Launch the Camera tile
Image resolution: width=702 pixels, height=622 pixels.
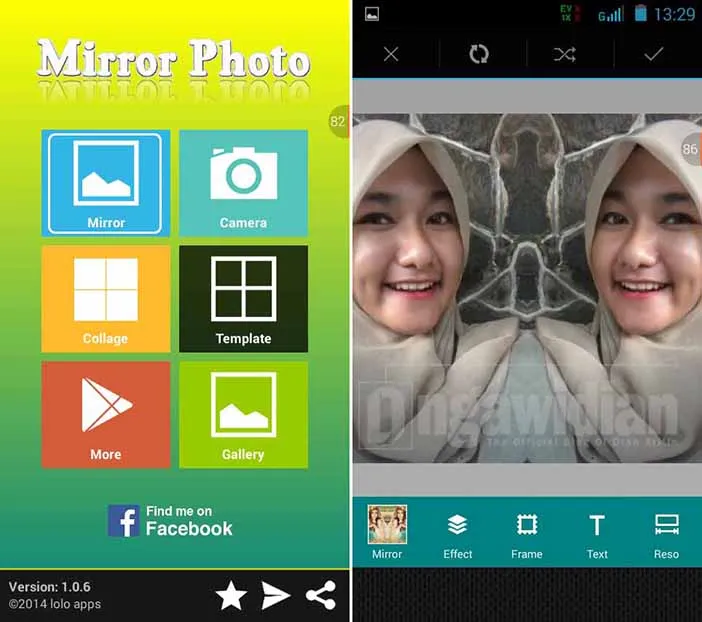(244, 183)
